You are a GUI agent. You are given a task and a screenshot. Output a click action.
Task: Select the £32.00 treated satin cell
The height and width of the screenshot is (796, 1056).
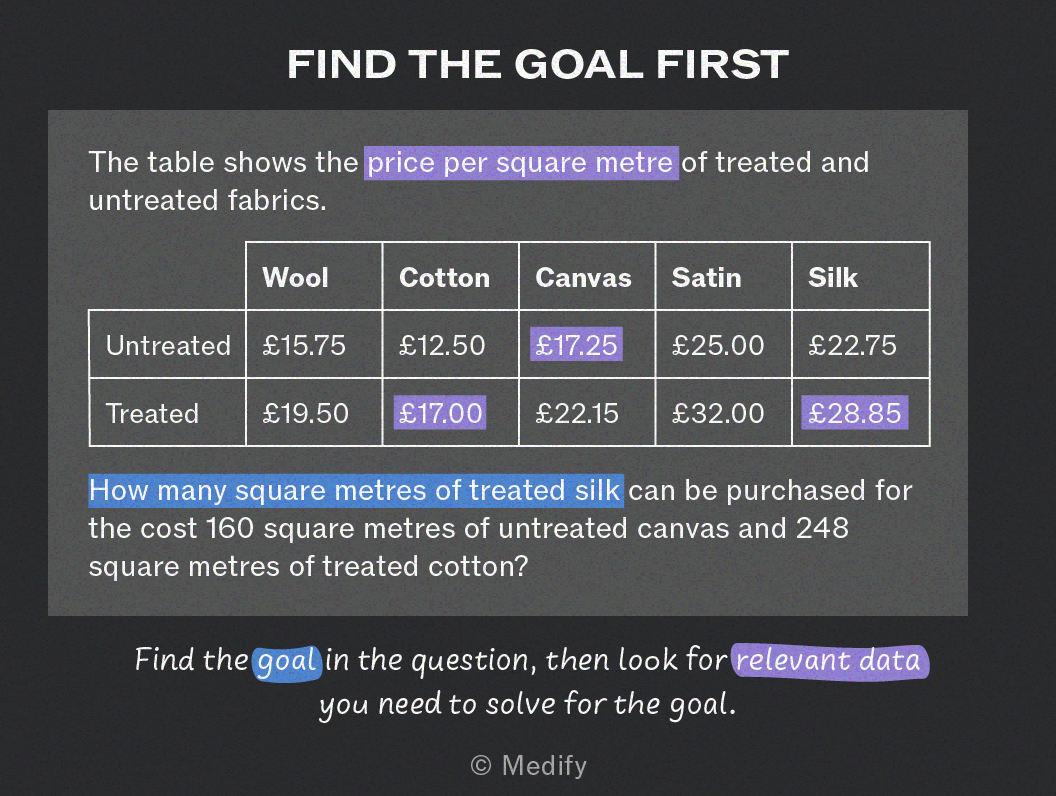coord(718,413)
